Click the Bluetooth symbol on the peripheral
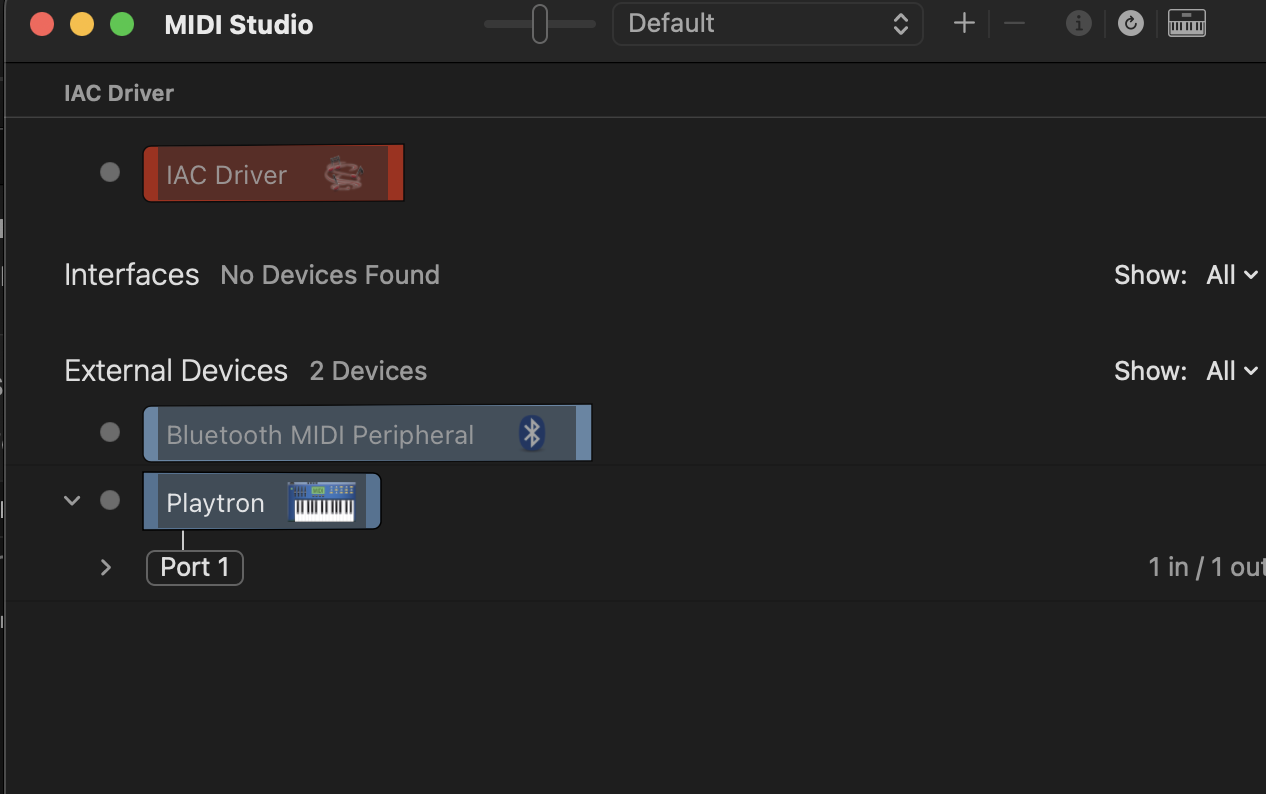 pyautogui.click(x=532, y=433)
